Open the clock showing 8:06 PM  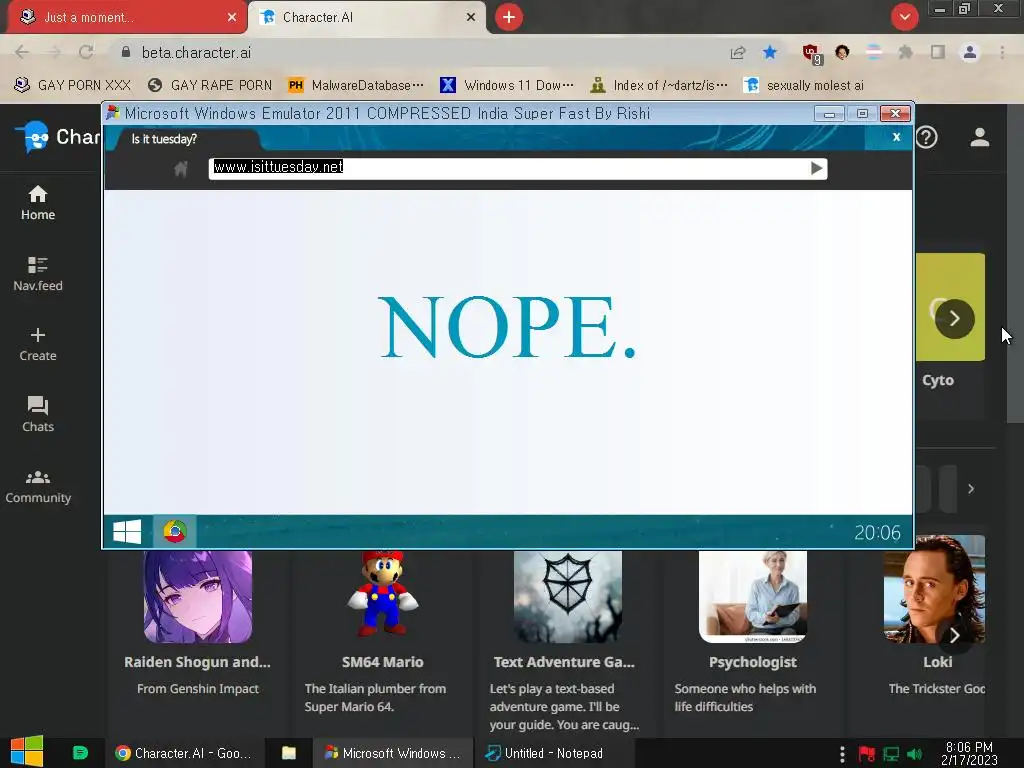click(969, 753)
